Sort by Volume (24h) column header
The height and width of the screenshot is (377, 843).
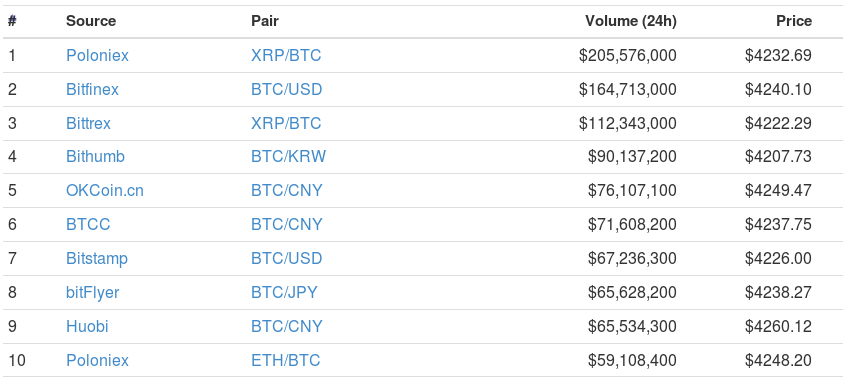click(x=631, y=21)
